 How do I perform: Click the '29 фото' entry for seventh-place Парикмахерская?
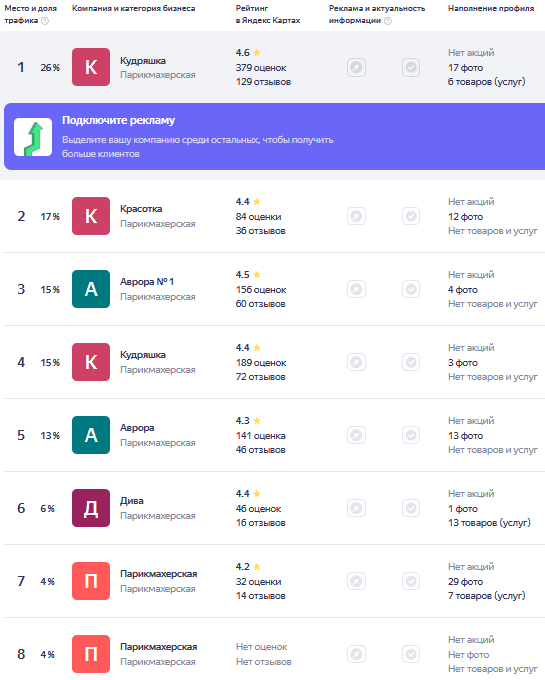pos(466,582)
